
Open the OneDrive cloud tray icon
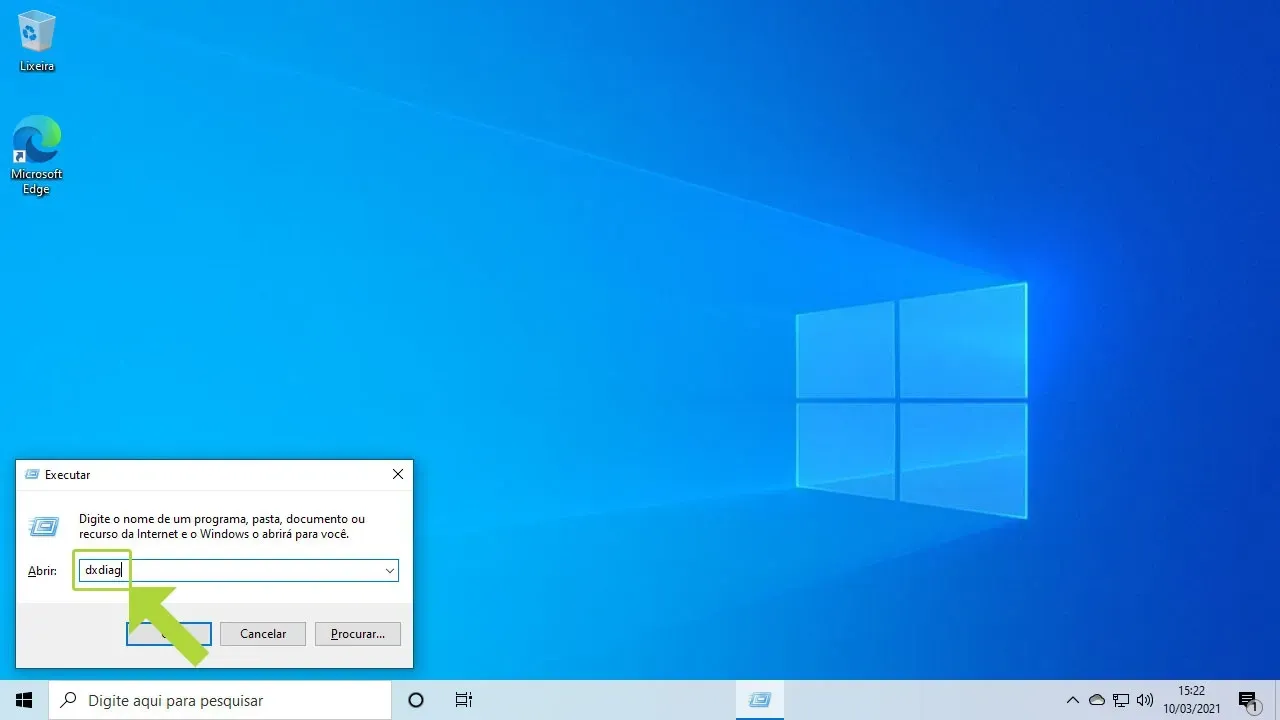[x=1097, y=700]
